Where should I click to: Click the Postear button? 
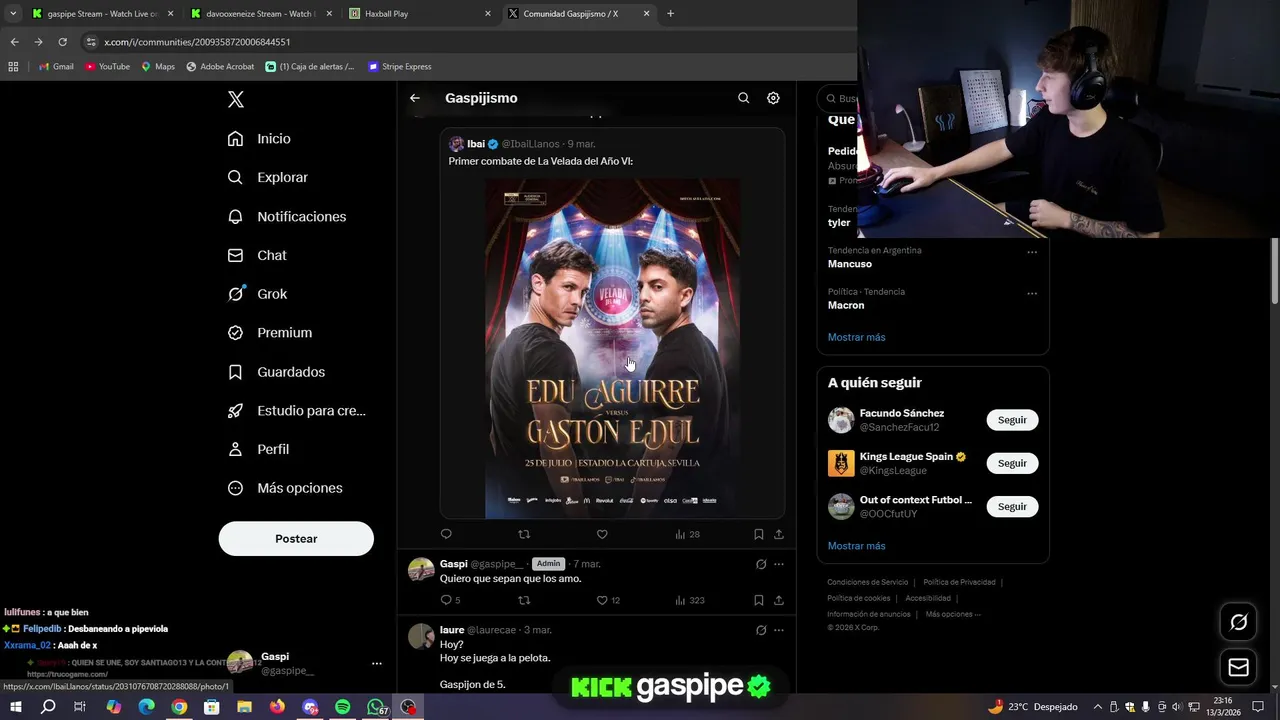pyautogui.click(x=296, y=538)
